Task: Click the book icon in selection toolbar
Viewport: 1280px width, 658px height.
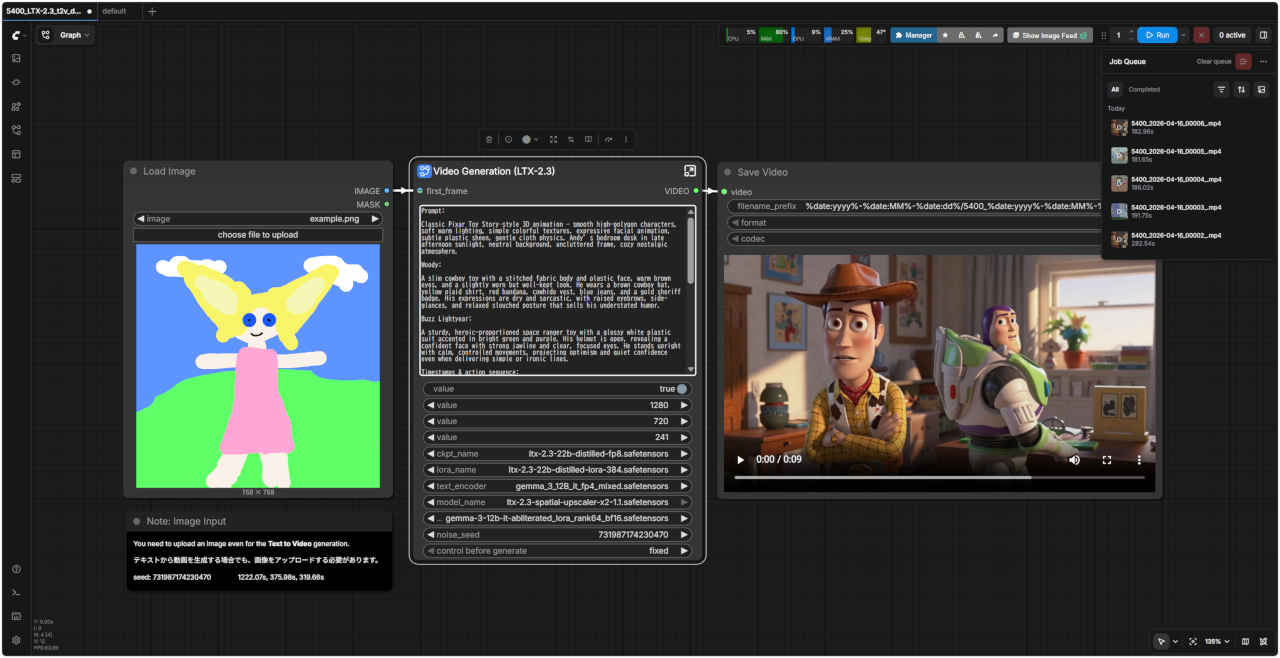Action: pyautogui.click(x=589, y=139)
